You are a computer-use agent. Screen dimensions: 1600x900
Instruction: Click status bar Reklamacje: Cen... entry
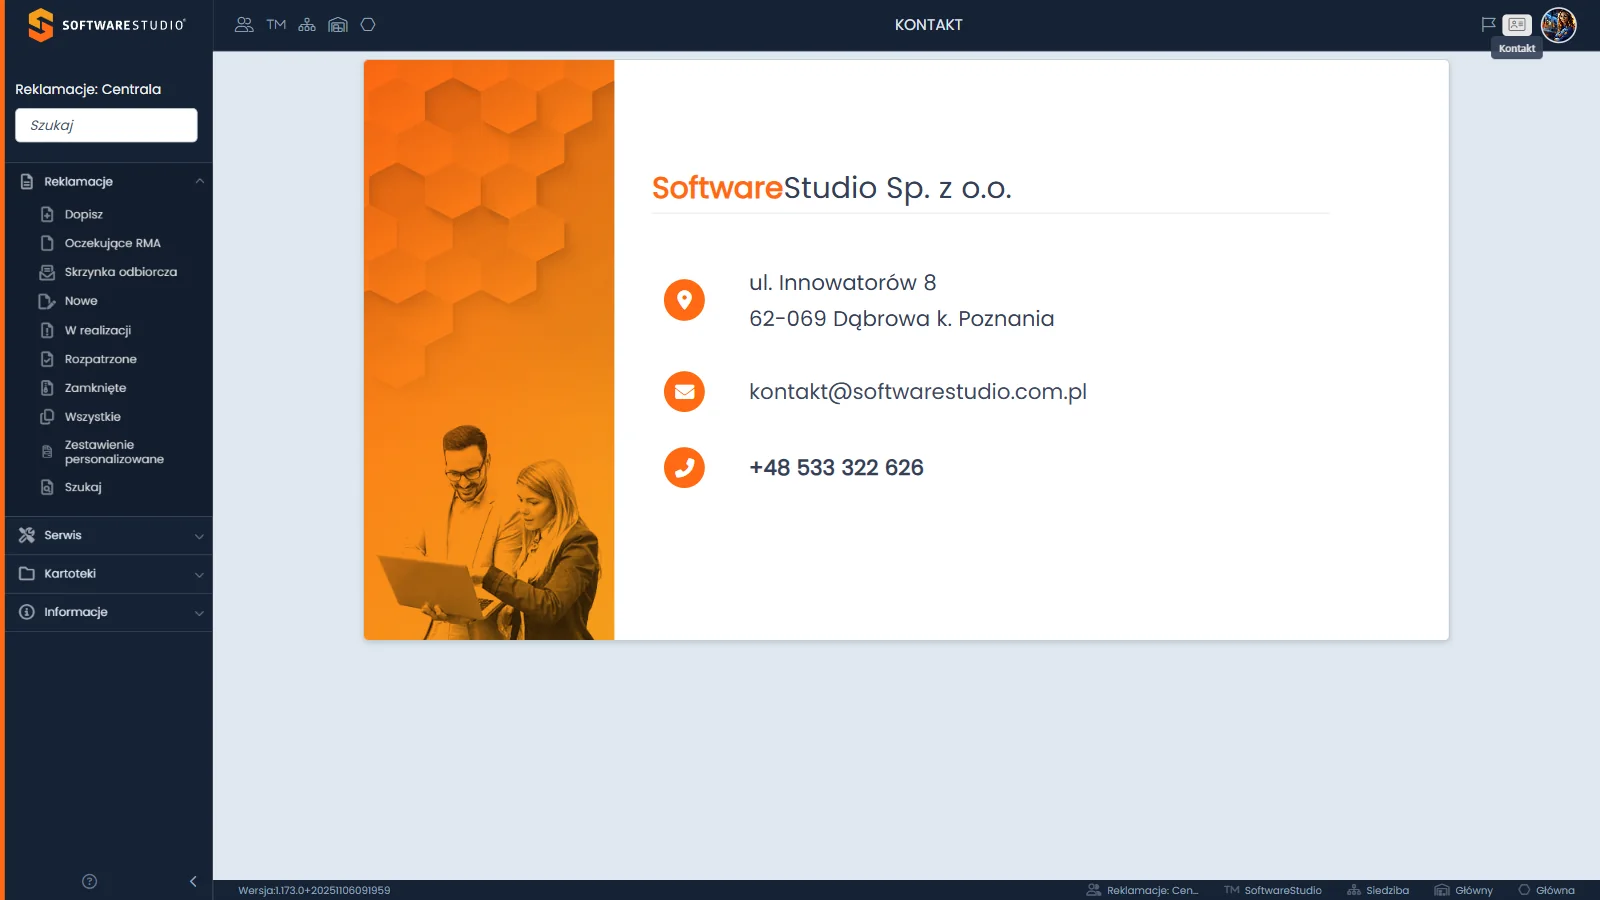1142,890
